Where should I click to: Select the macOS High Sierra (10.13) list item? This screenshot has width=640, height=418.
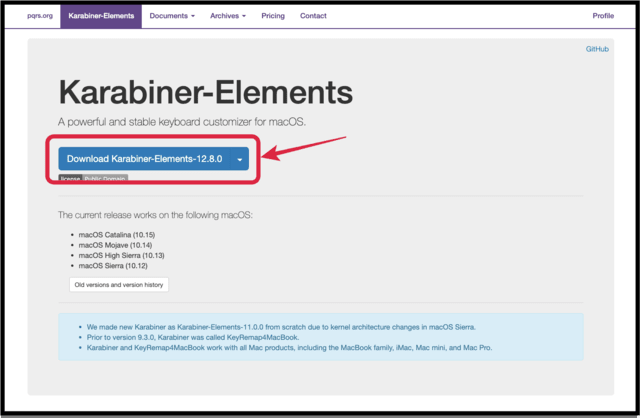(x=121, y=255)
